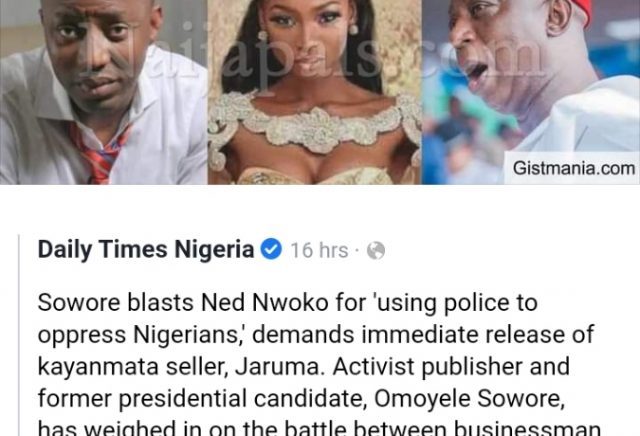This screenshot has height=436, width=640.
Task: Select the name "Omoyele Sowore" in post text
Action: point(469,398)
